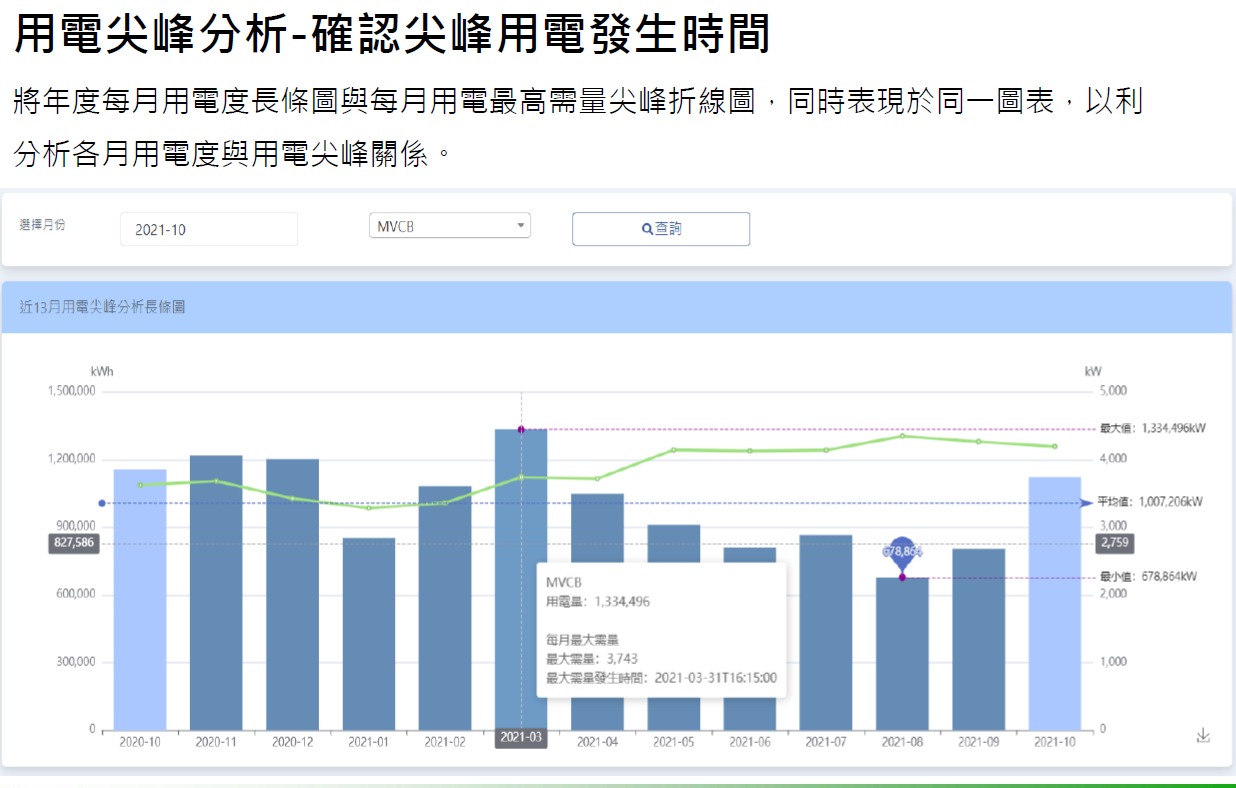
Task: Click the 最小值: 678,864kW label
Action: [1147, 576]
